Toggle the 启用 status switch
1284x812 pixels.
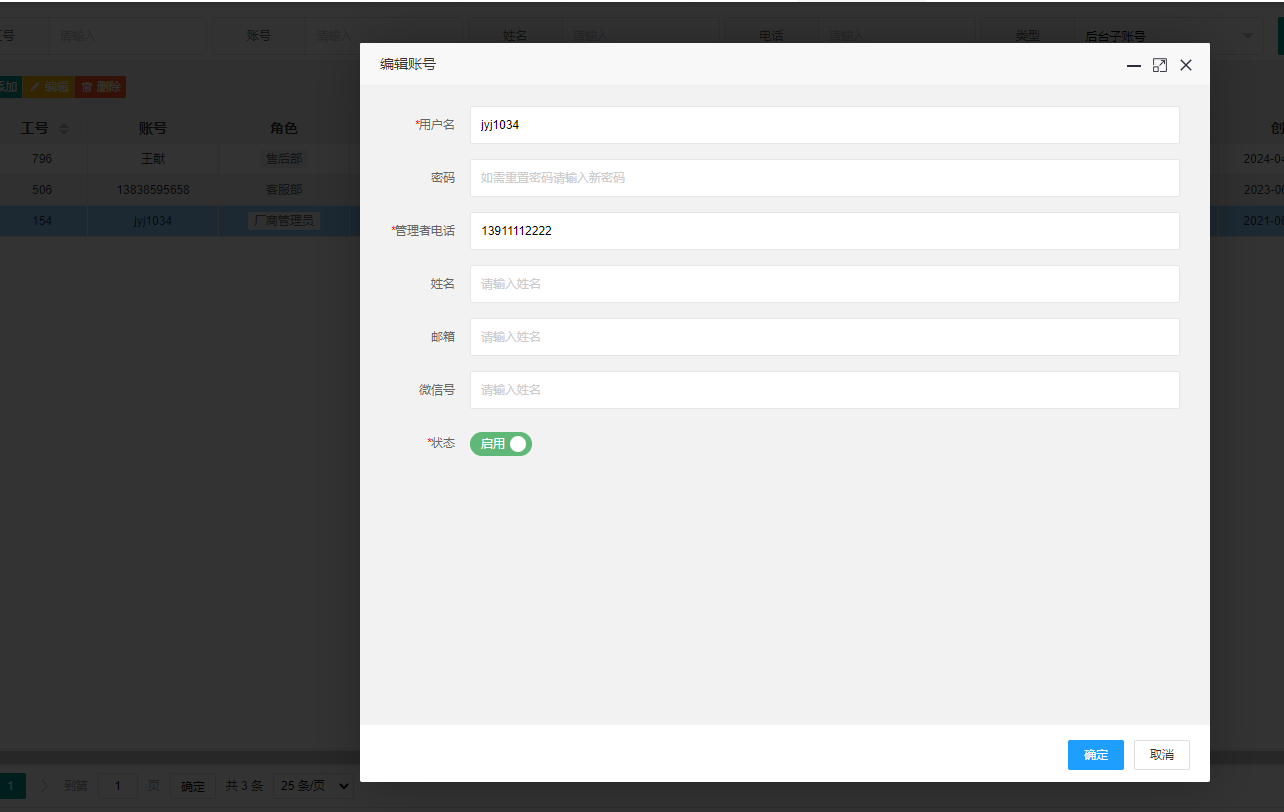501,444
